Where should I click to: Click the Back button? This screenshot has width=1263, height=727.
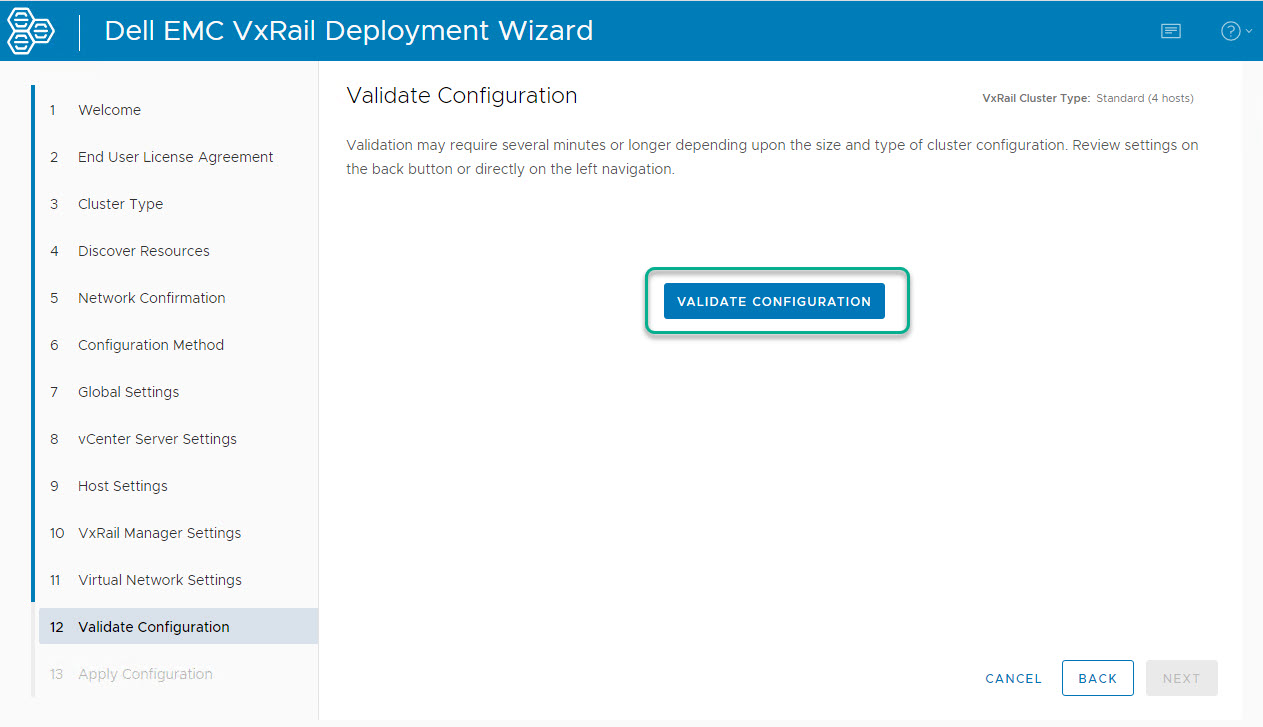point(1097,678)
